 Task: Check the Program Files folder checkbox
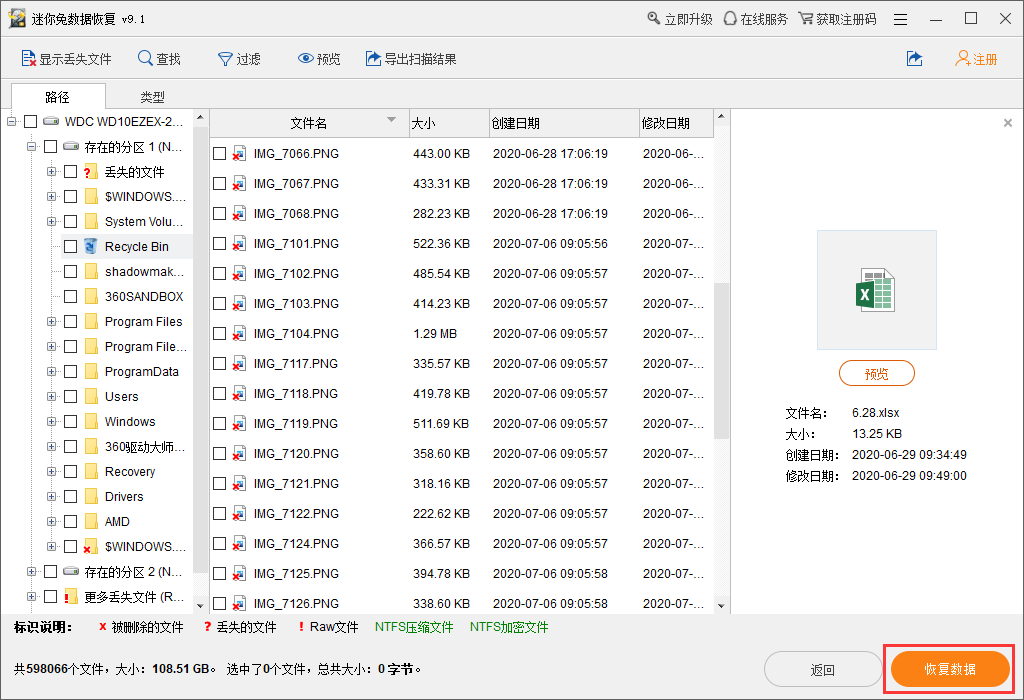(x=71, y=321)
